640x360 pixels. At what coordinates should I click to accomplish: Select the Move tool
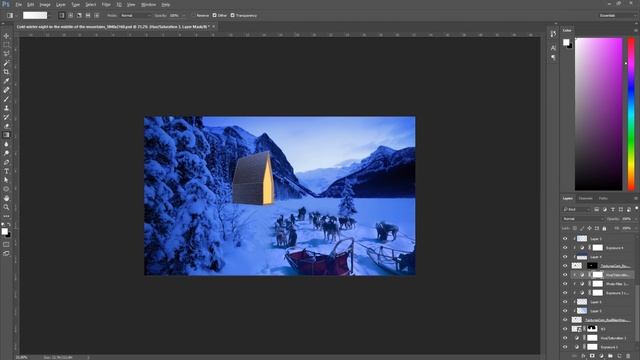tap(6, 36)
